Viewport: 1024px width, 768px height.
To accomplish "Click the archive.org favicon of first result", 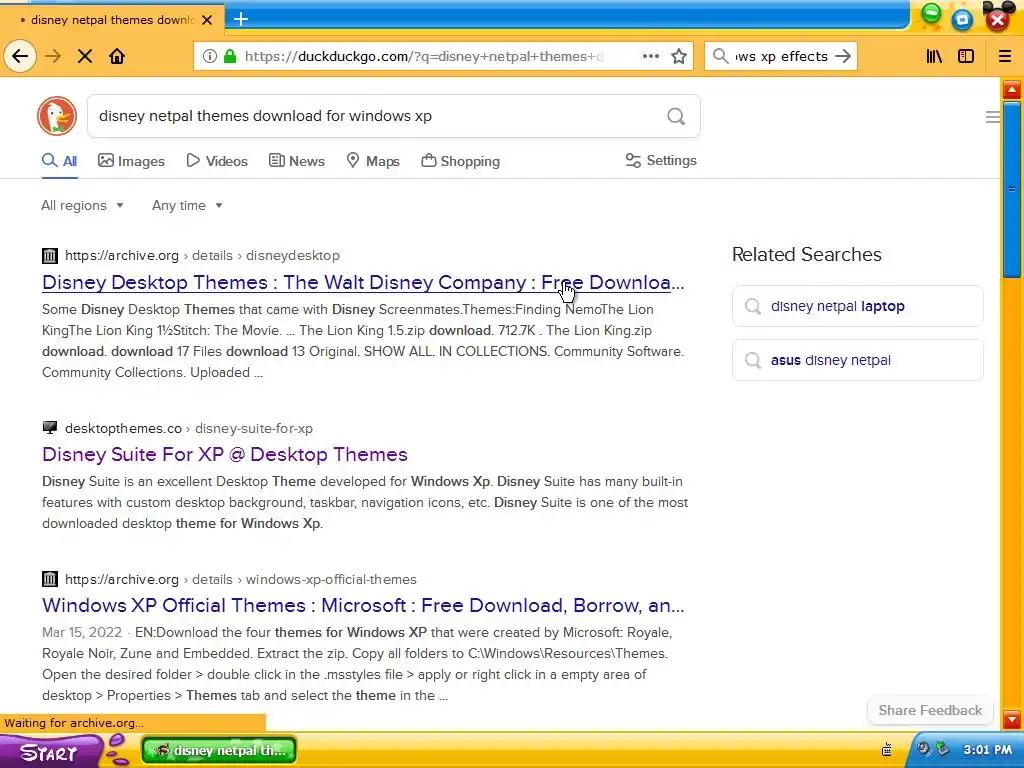I will pyautogui.click(x=50, y=255).
